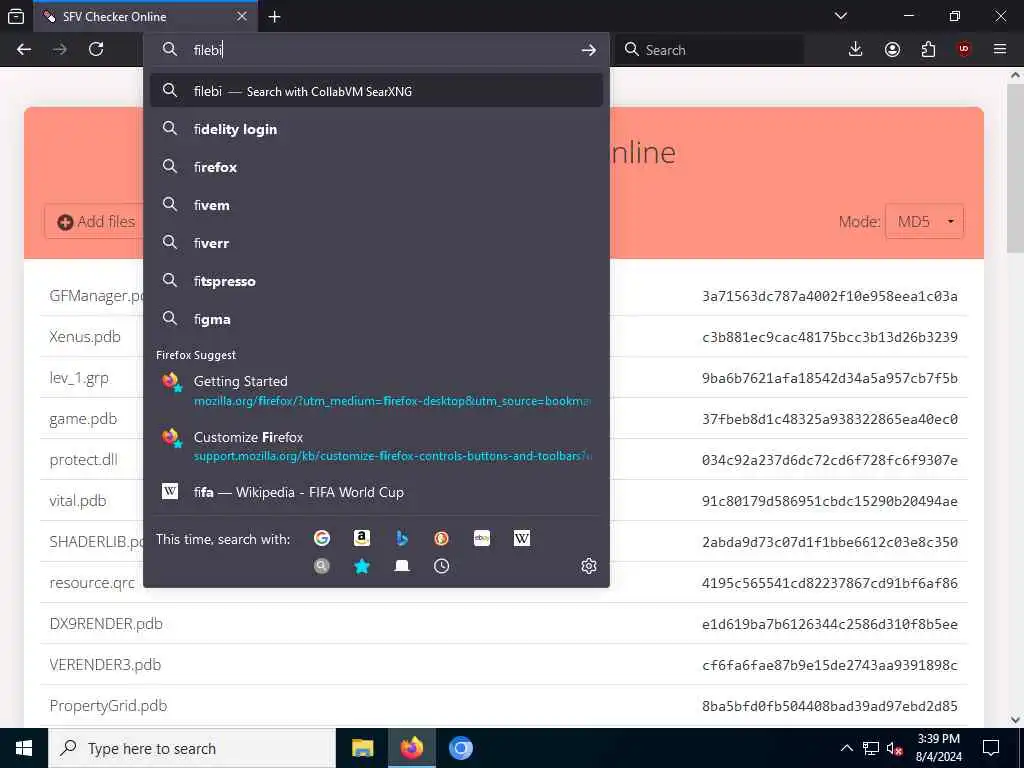Click hash 3a71563dc787a4002f10e958eea1c03a
The image size is (1024, 768).
(829, 296)
